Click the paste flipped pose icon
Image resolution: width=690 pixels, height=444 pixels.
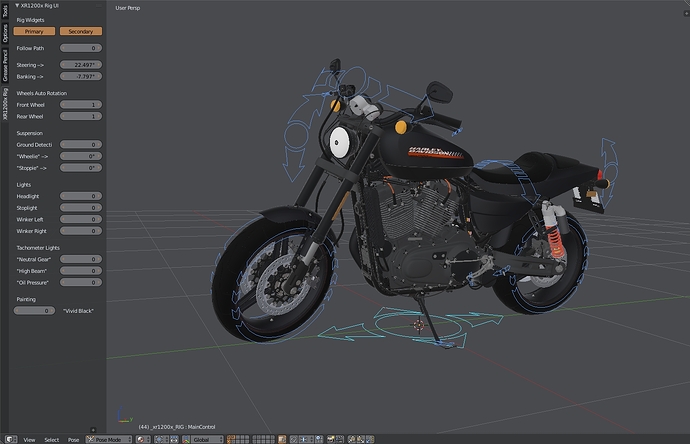pyautogui.click(x=370, y=439)
